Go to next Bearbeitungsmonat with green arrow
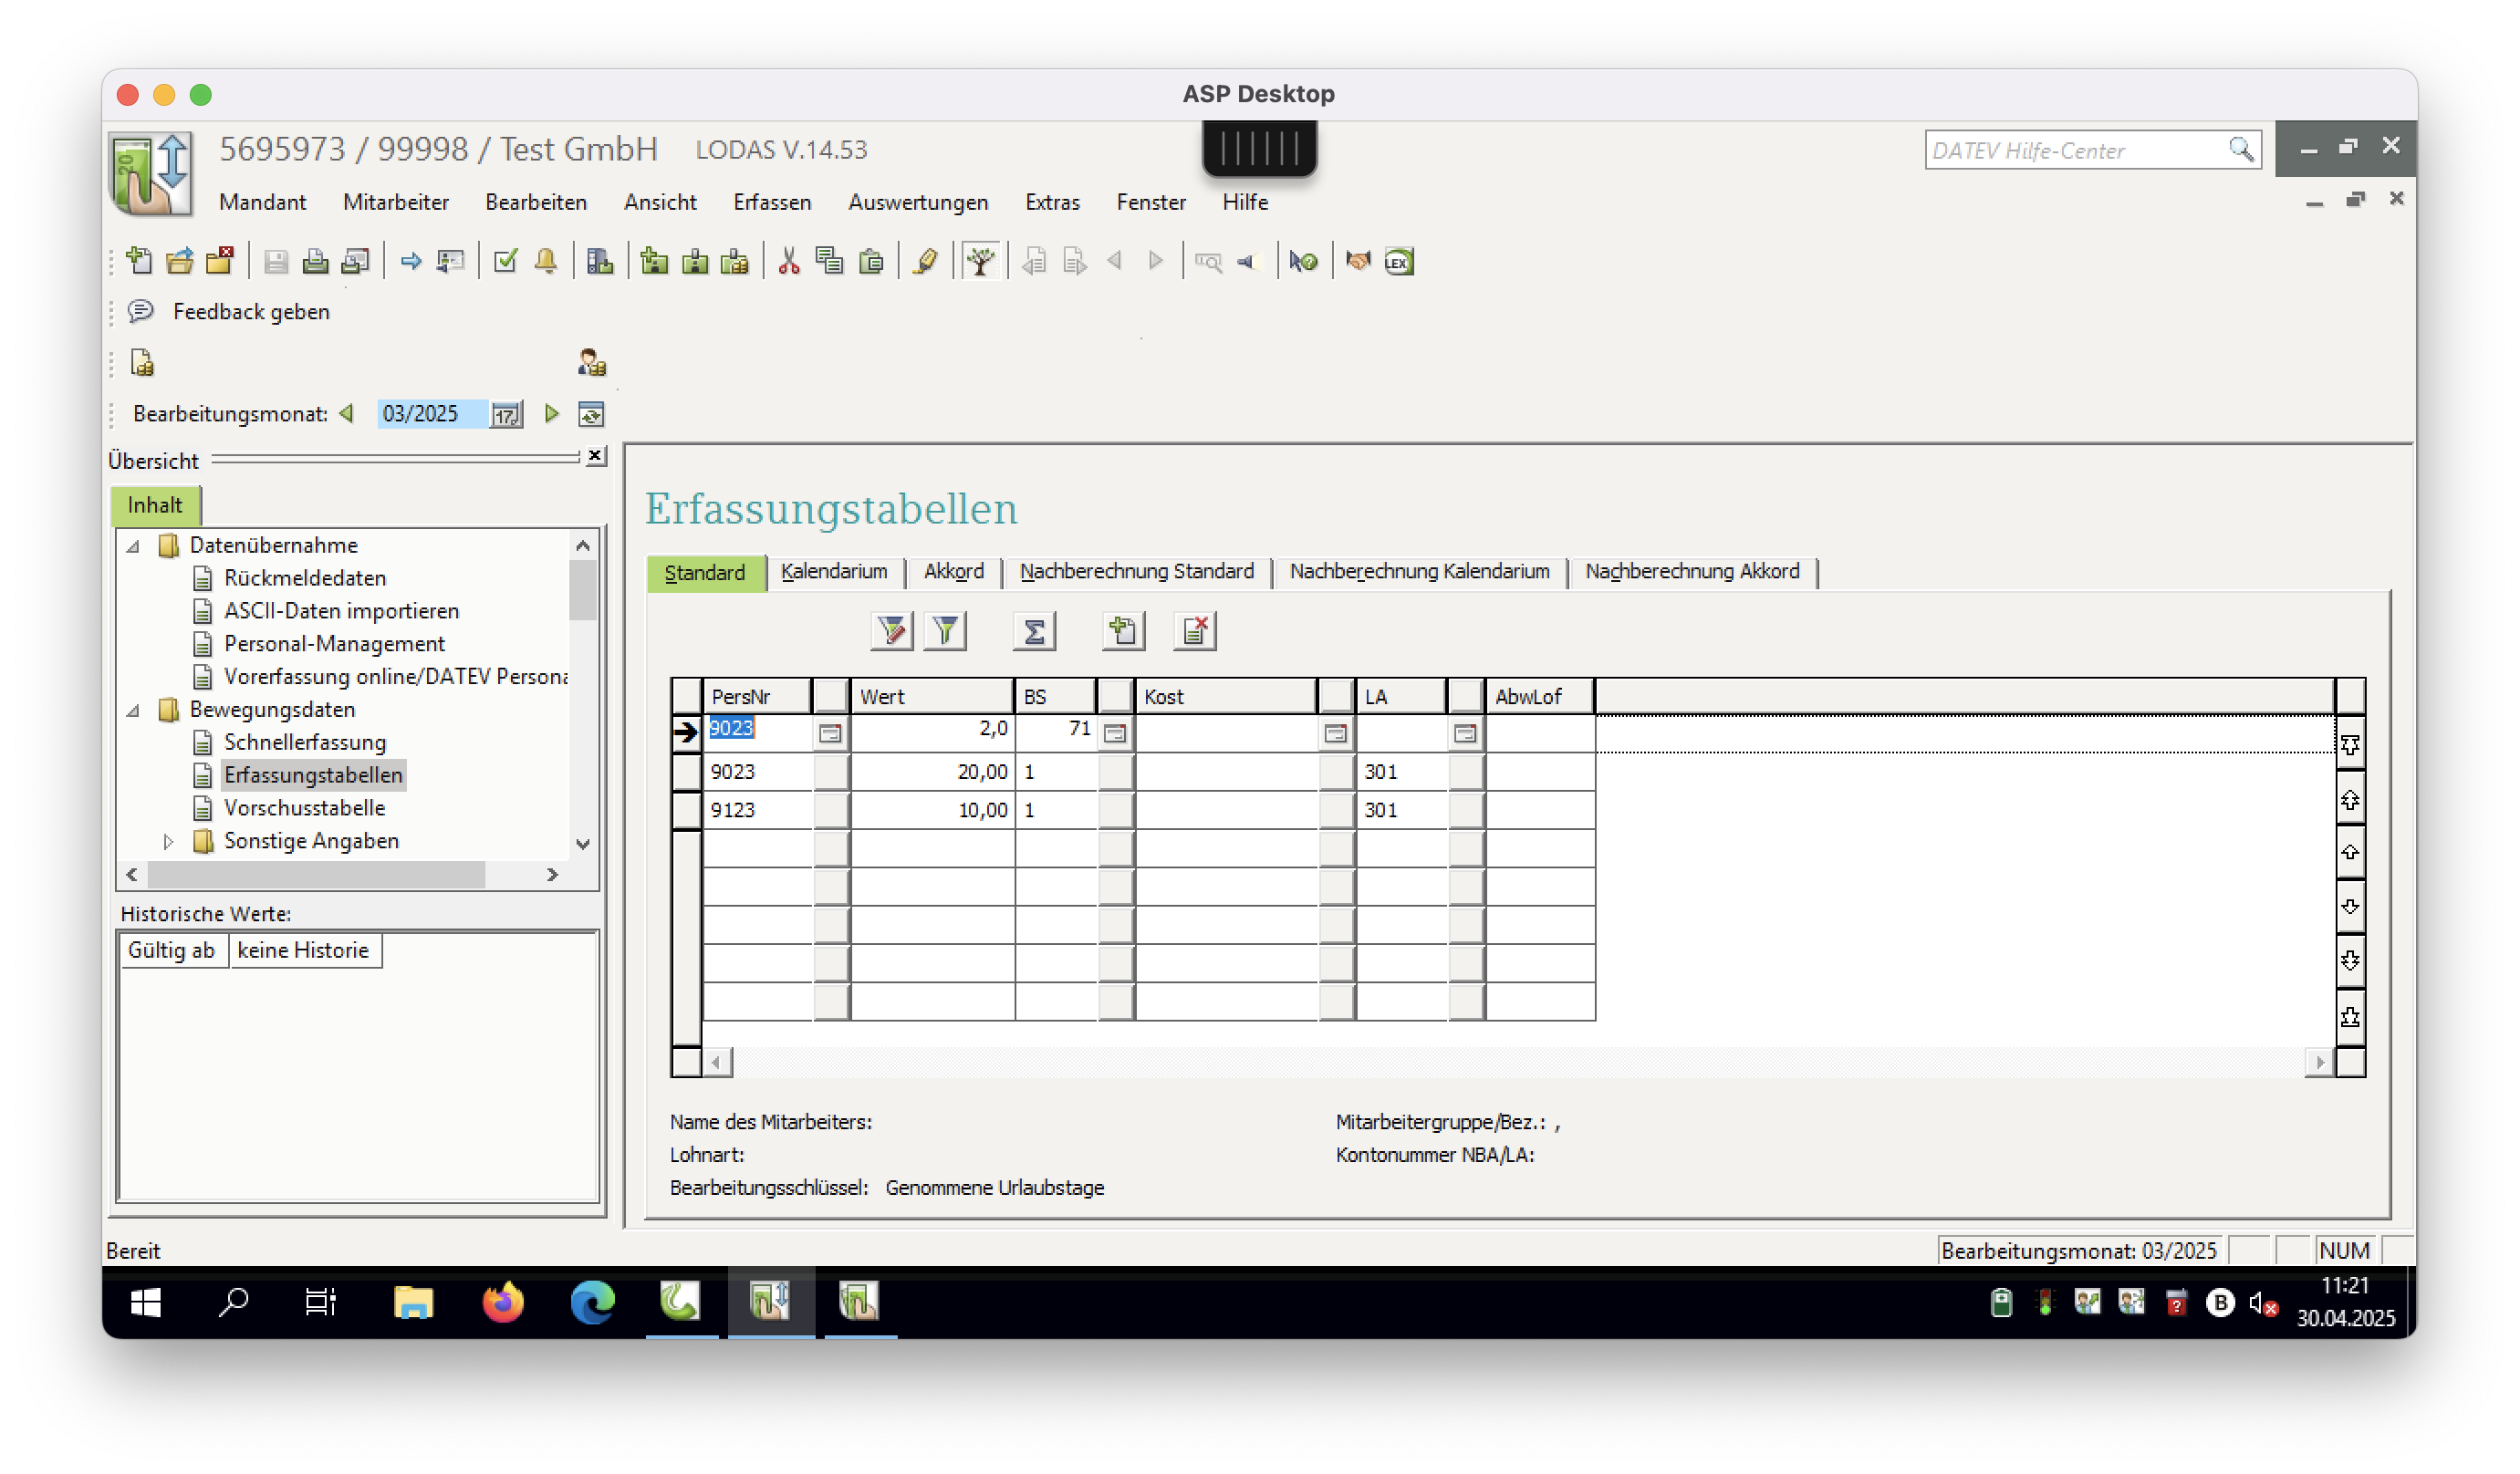The height and width of the screenshot is (1474, 2520). [551, 414]
